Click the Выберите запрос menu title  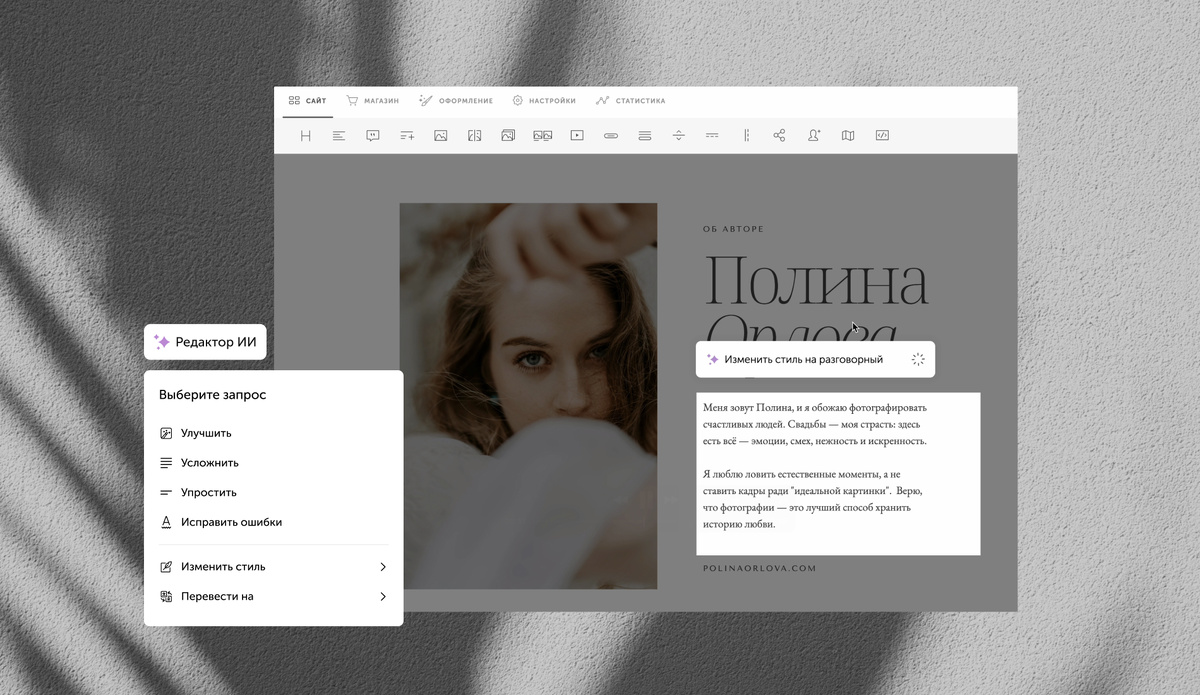coord(212,395)
